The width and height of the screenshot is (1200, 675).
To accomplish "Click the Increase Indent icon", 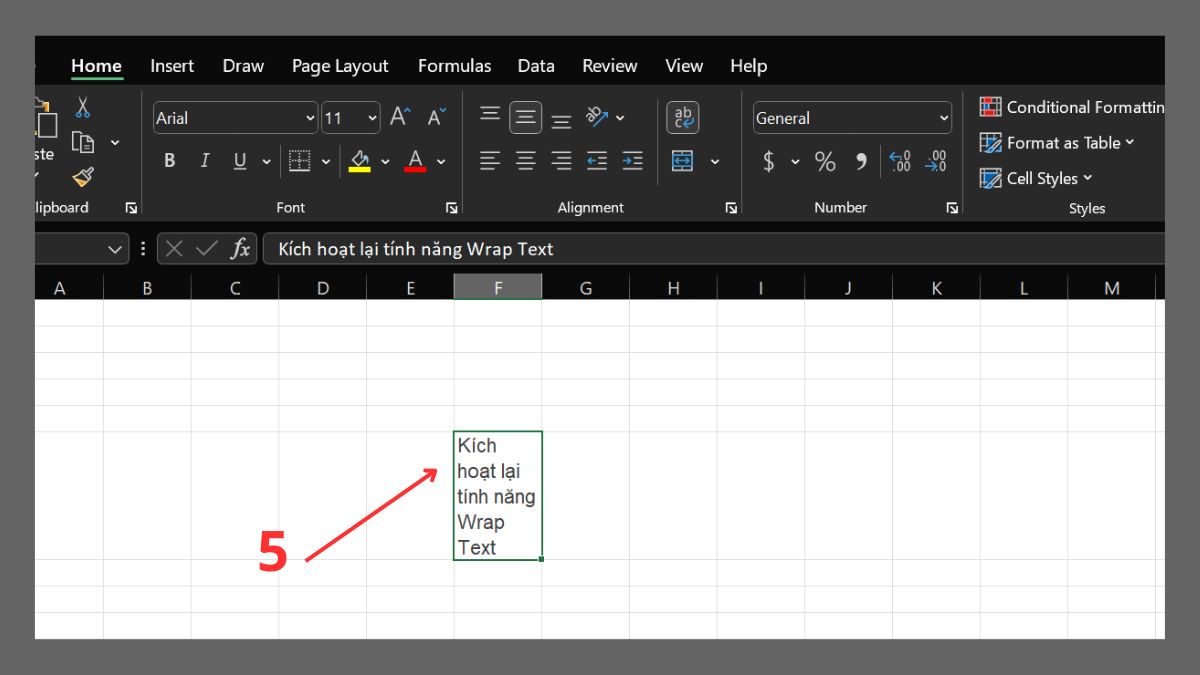I will [x=632, y=161].
